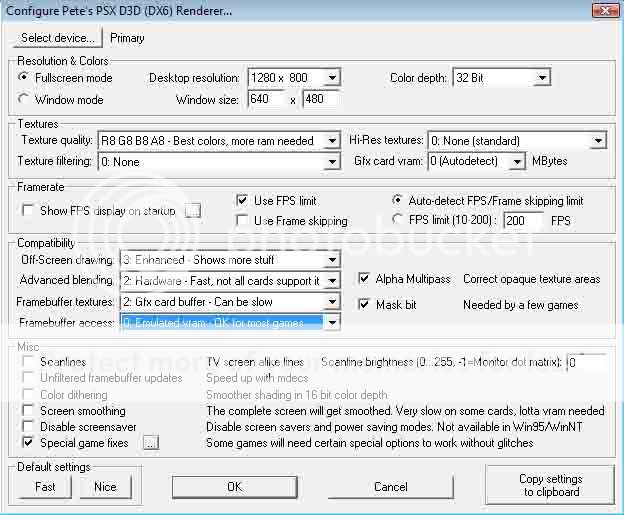Click the Cancel button
This screenshot has width=624, height=515.
(391, 487)
